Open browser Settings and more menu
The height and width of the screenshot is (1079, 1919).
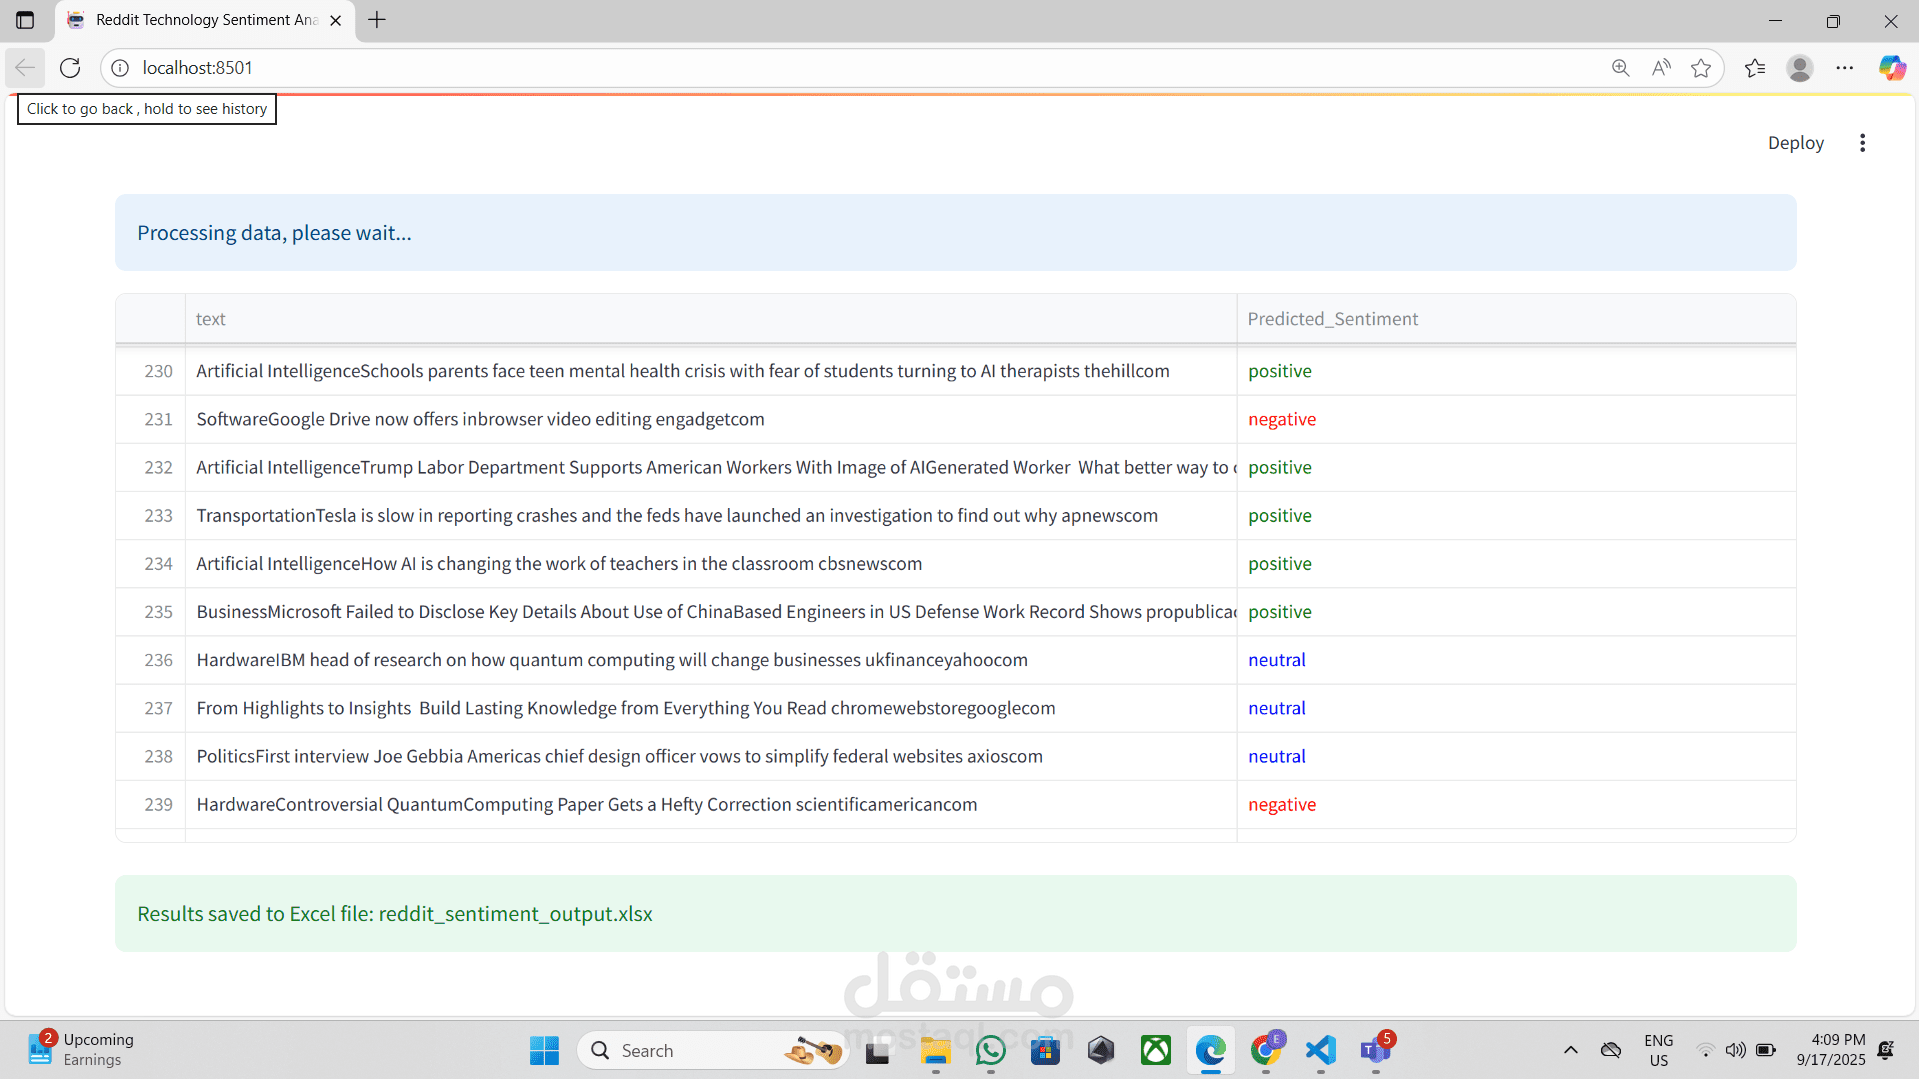pyautogui.click(x=1845, y=68)
